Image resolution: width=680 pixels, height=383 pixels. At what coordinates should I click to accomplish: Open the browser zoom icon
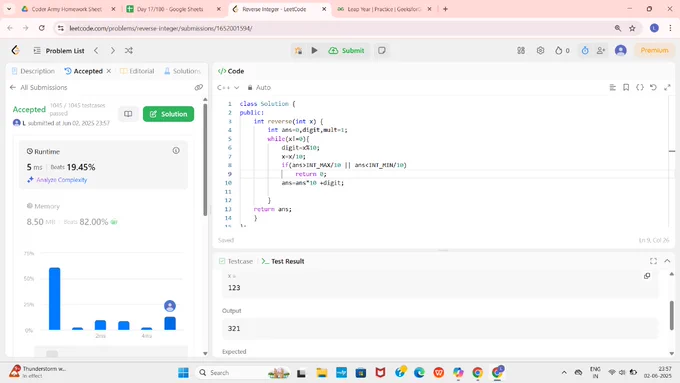pos(618,28)
